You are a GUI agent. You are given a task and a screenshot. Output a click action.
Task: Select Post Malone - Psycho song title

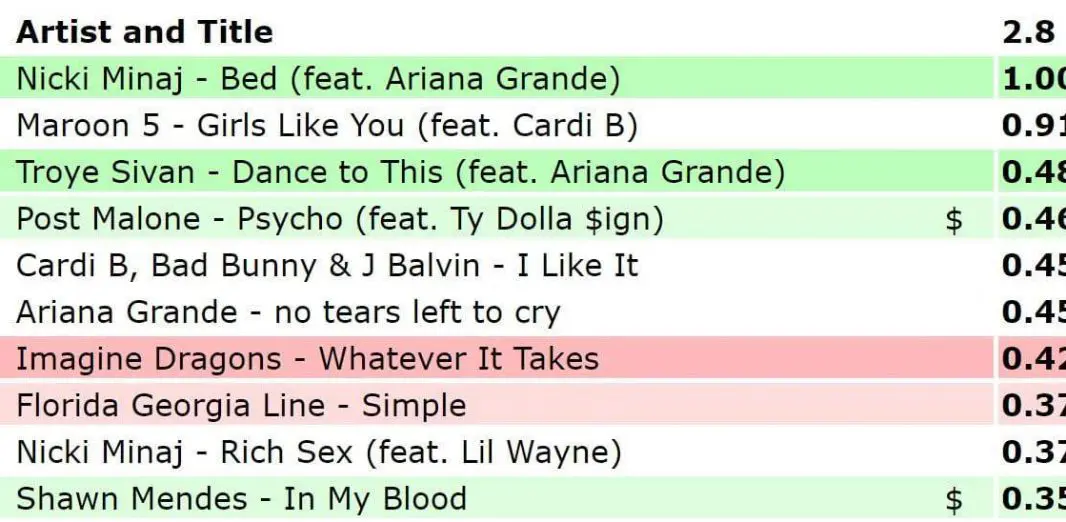340,219
